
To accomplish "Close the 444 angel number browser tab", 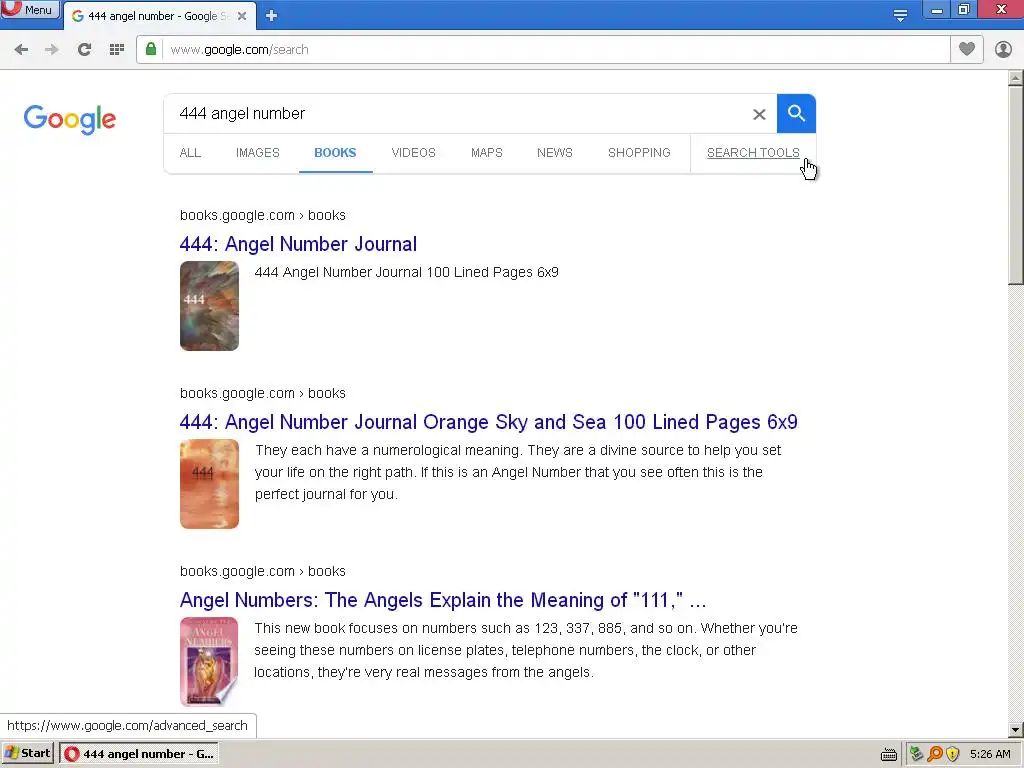I will tap(242, 16).
